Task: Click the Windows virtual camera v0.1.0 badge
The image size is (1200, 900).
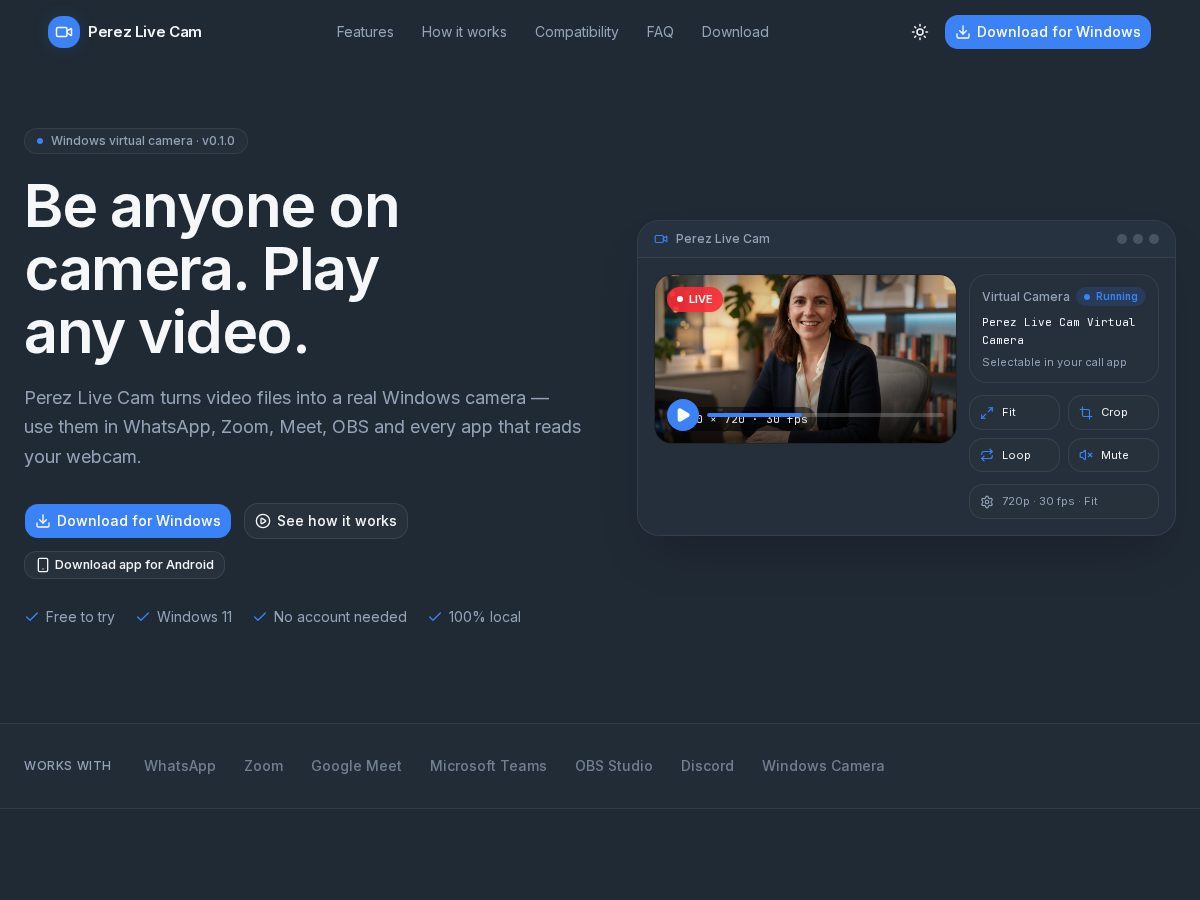Action: pos(136,141)
